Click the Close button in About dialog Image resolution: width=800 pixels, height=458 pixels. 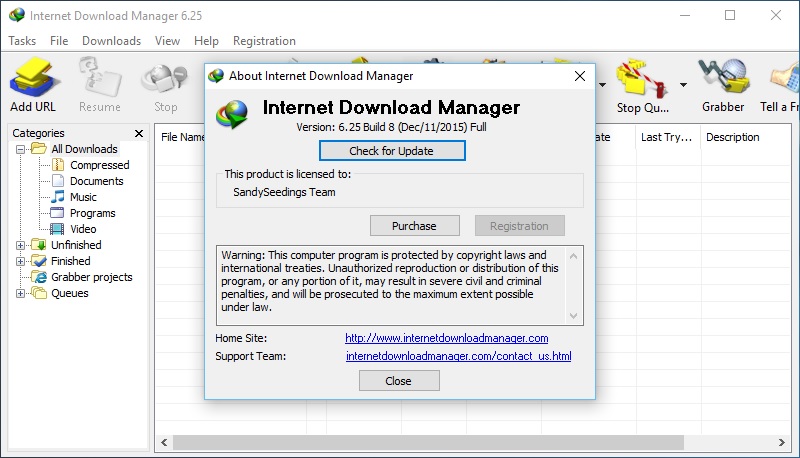pos(399,380)
